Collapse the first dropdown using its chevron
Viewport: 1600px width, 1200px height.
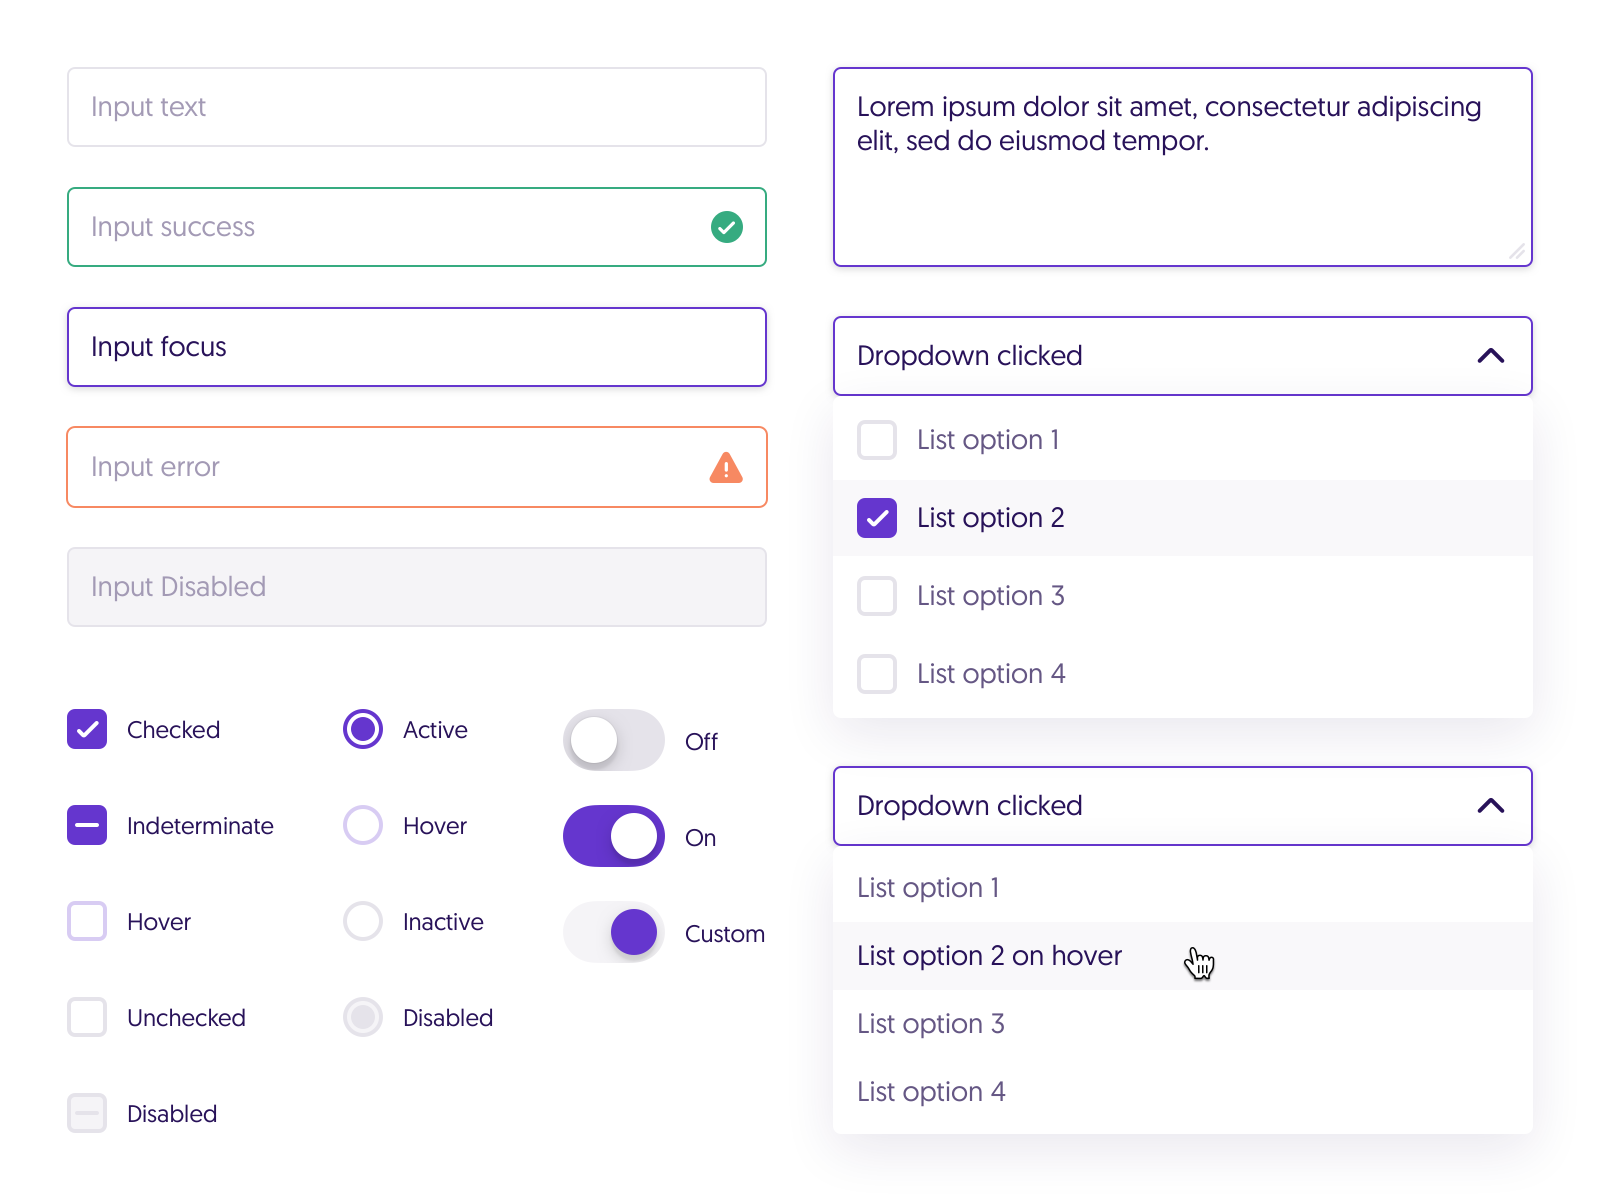pyautogui.click(x=1491, y=355)
